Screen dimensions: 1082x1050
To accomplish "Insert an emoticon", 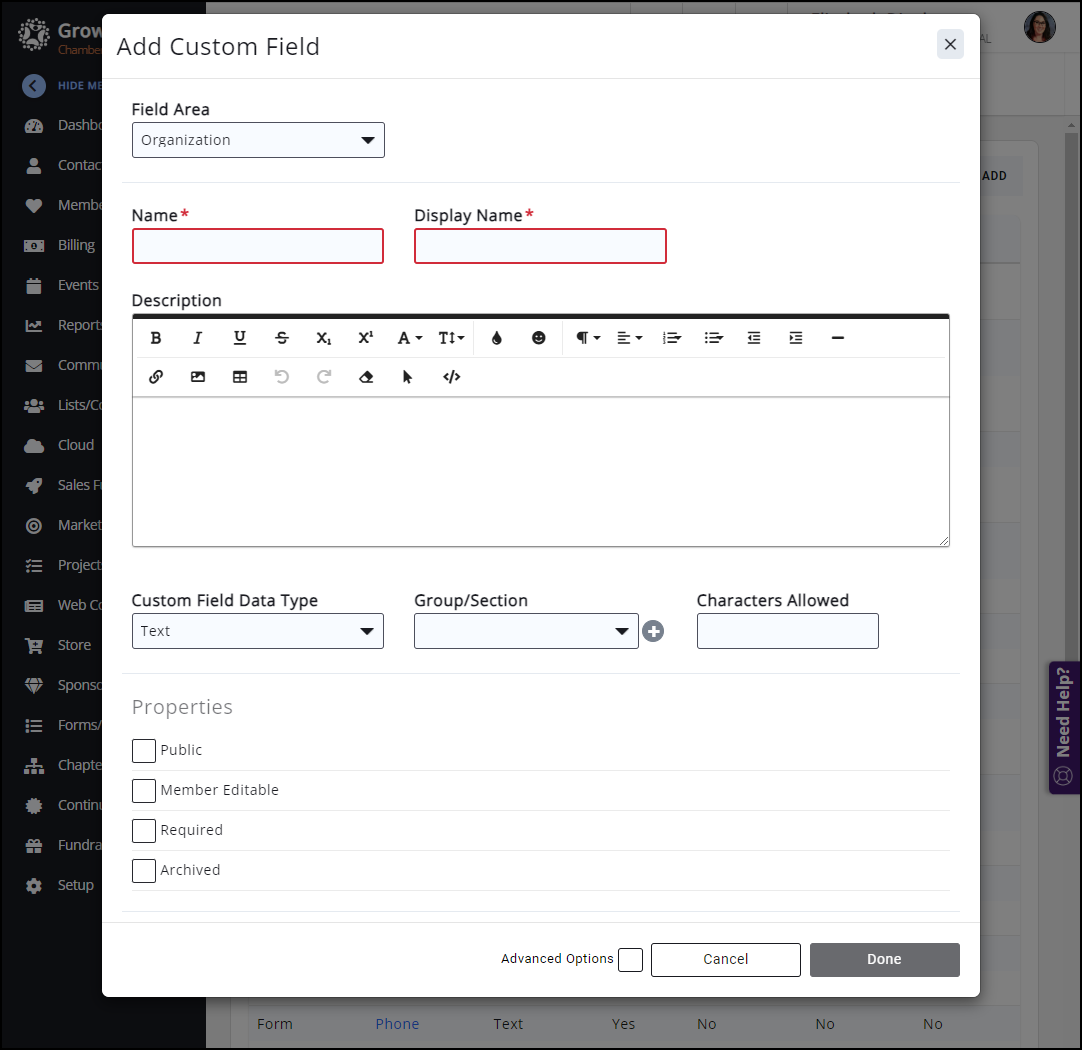I will [539, 338].
